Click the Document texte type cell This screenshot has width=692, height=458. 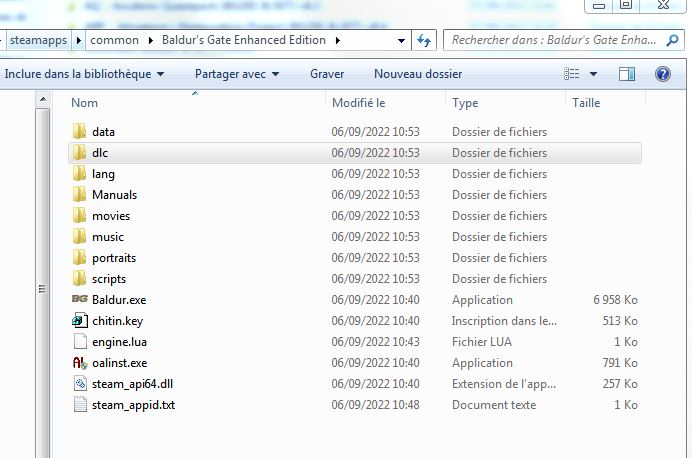tap(494, 405)
